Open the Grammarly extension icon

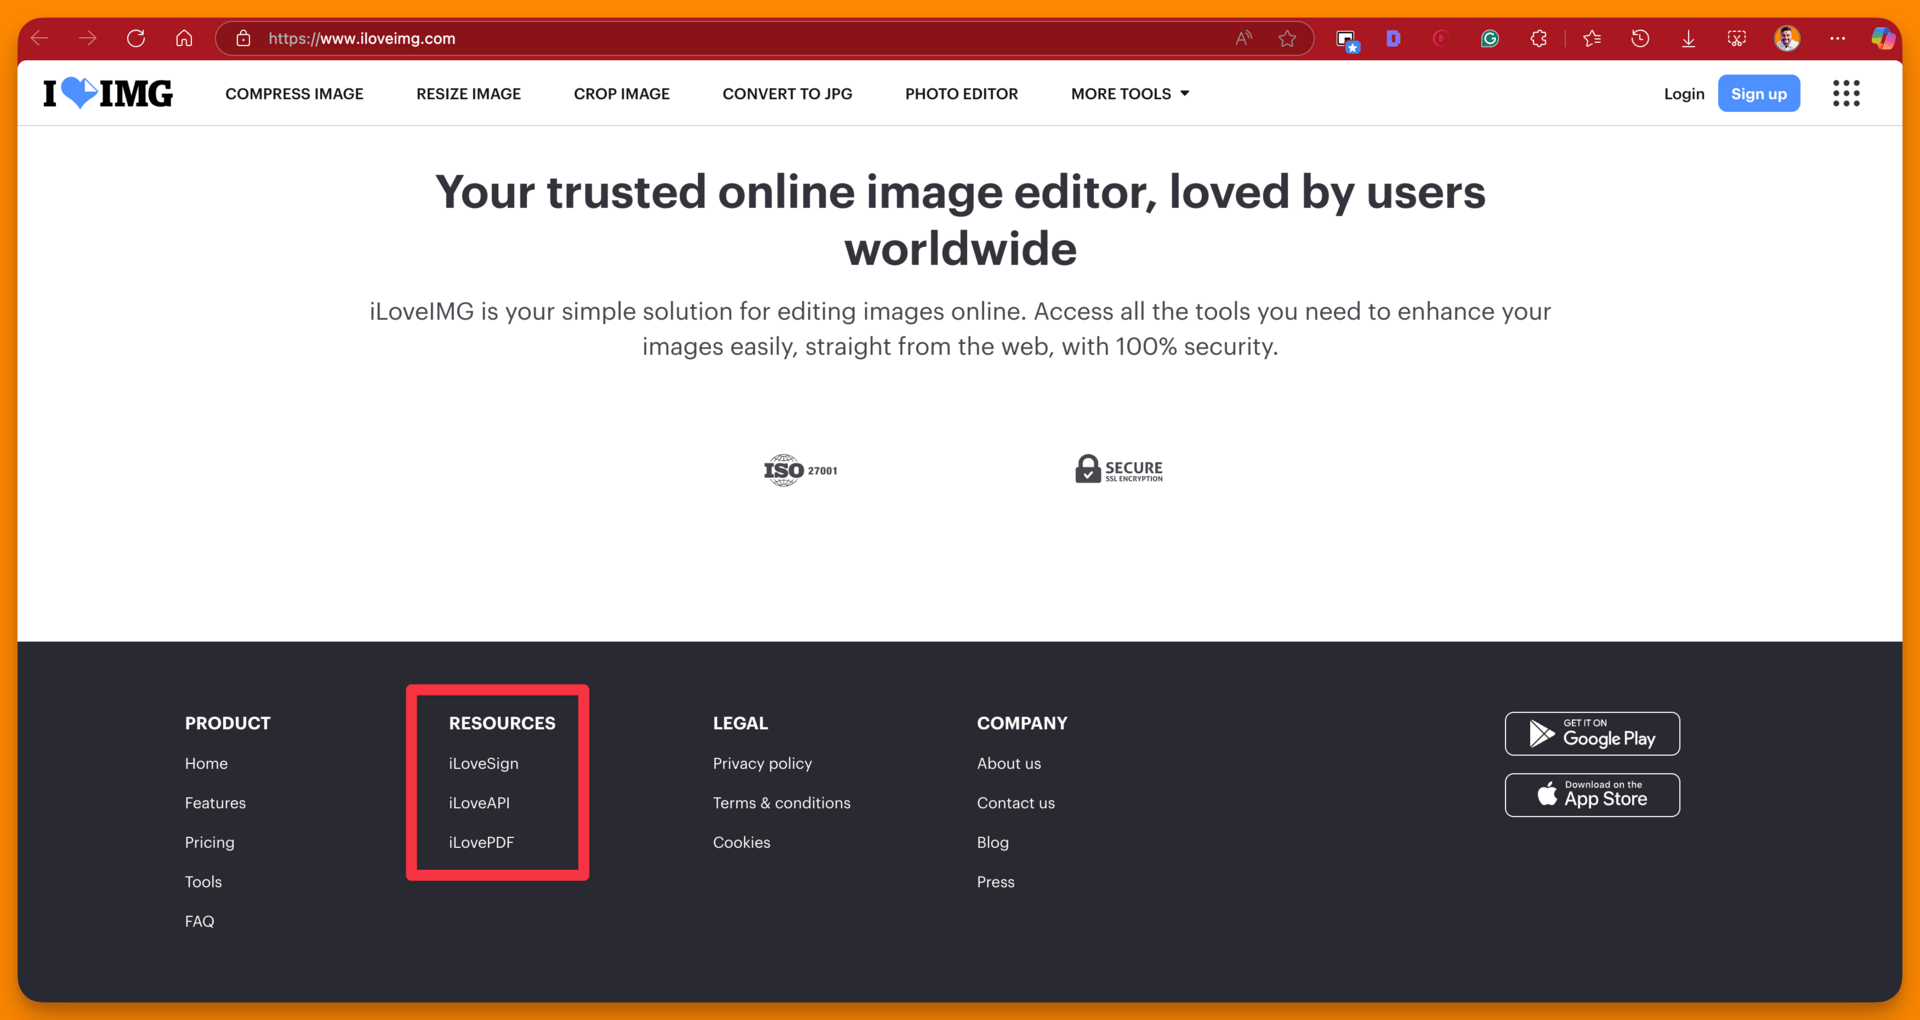[x=1490, y=38]
